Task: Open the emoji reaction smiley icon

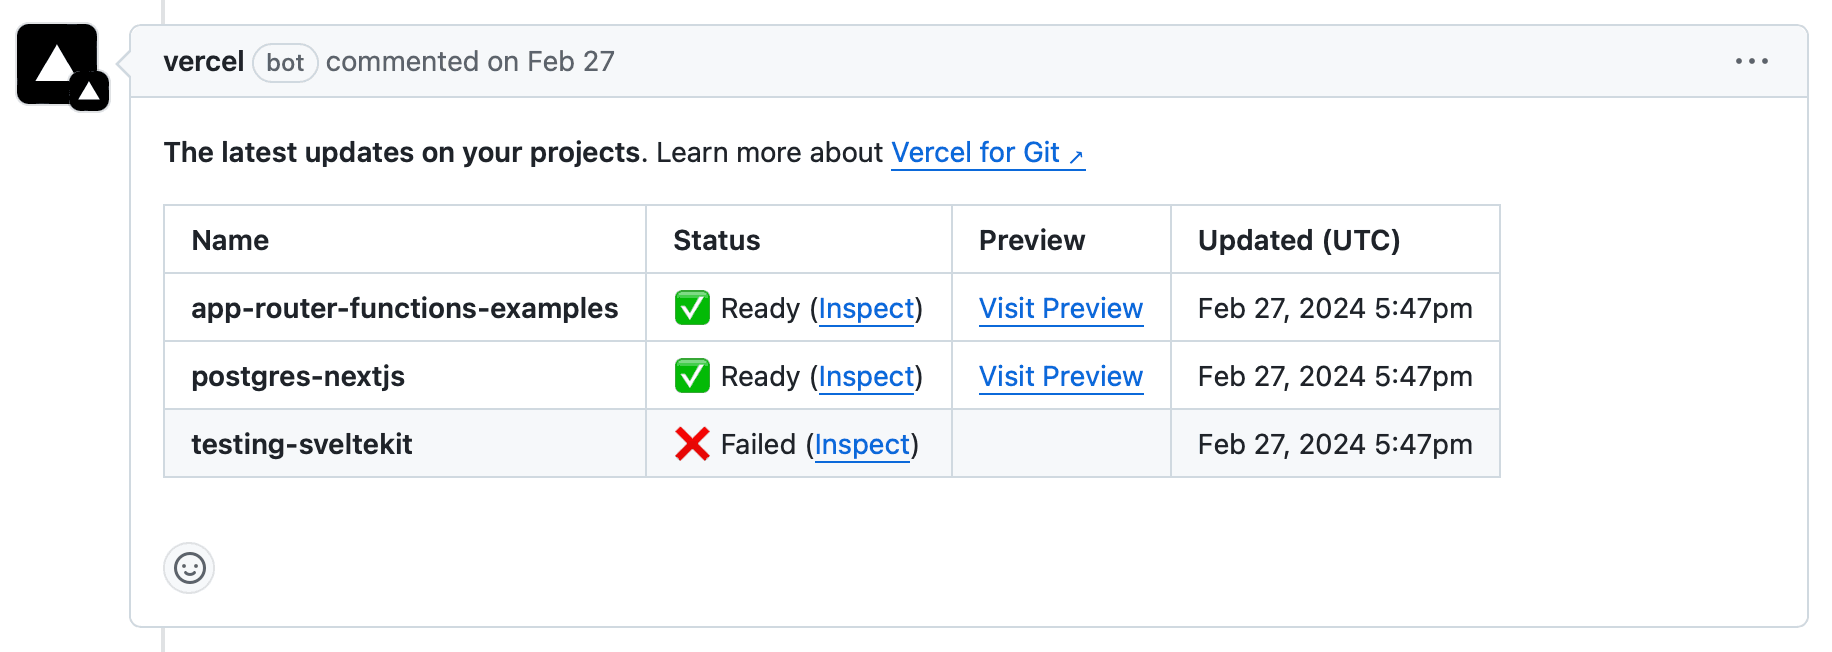Action: click(189, 568)
